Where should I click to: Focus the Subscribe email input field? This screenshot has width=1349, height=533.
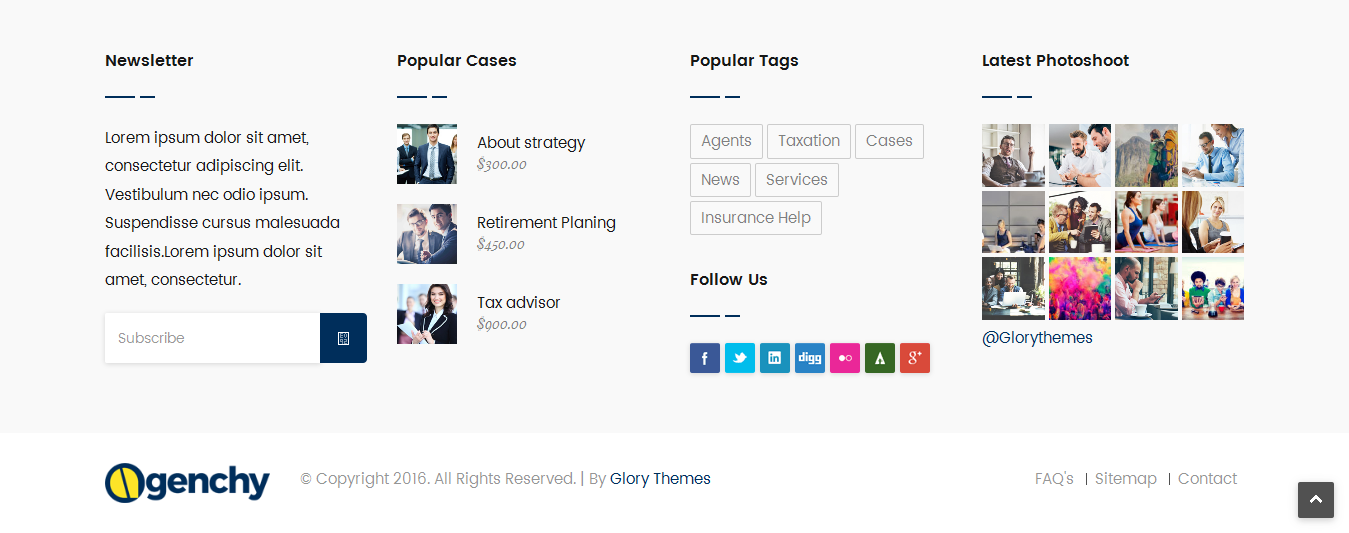pos(212,338)
